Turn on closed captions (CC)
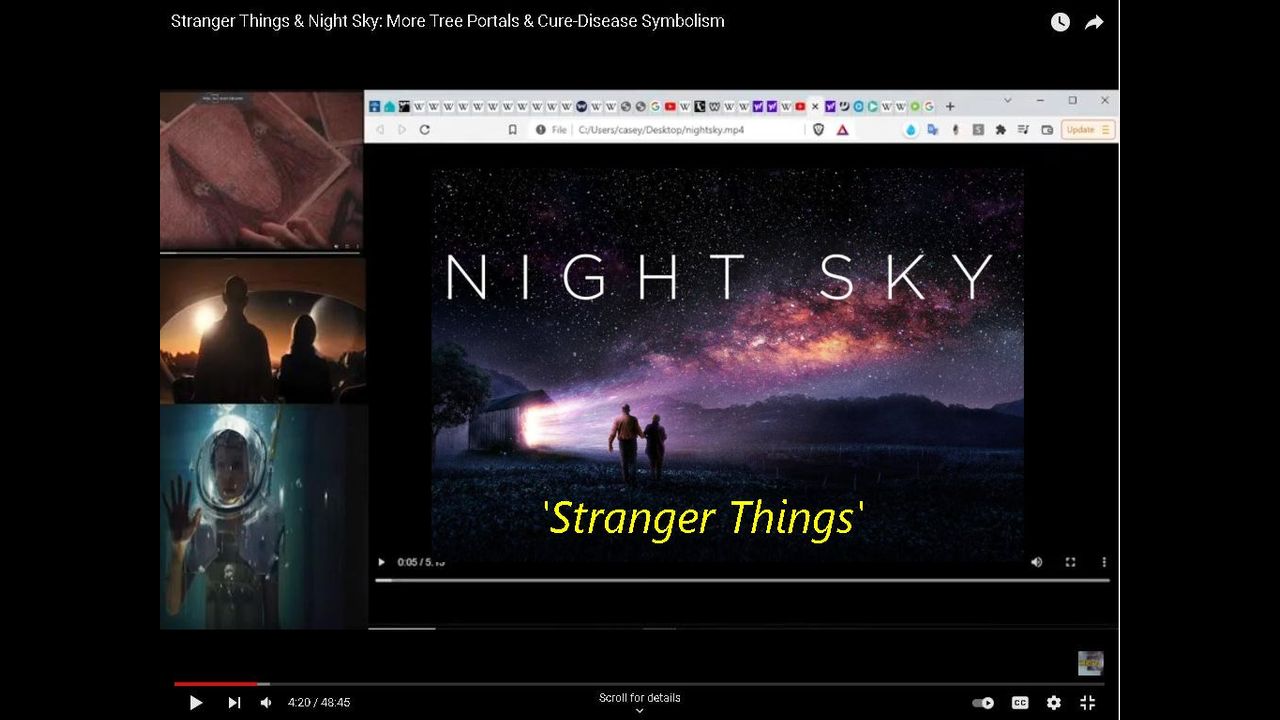Viewport: 1280px width, 720px height. [x=1020, y=703]
